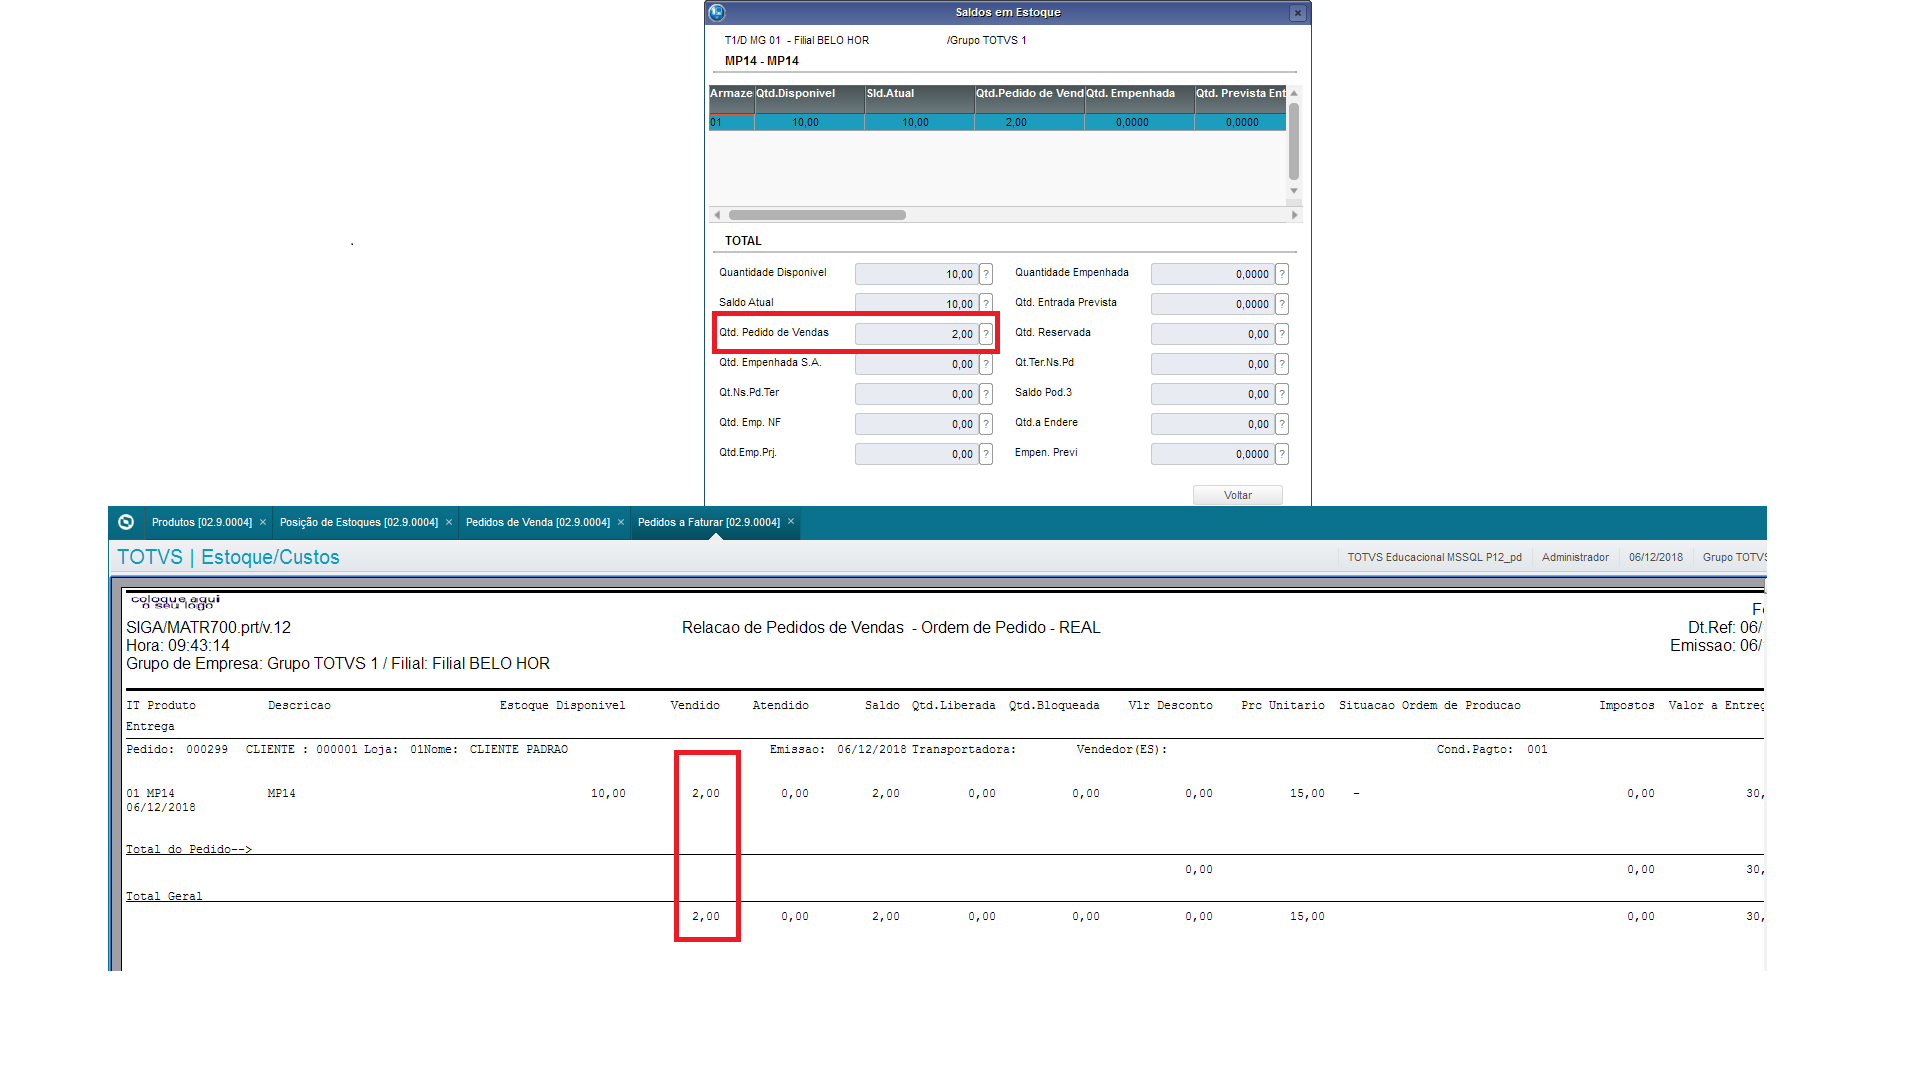This screenshot has height=1080, width=1920.
Task: Click the Empen. Previ value field
Action: pyautogui.click(x=1212, y=454)
